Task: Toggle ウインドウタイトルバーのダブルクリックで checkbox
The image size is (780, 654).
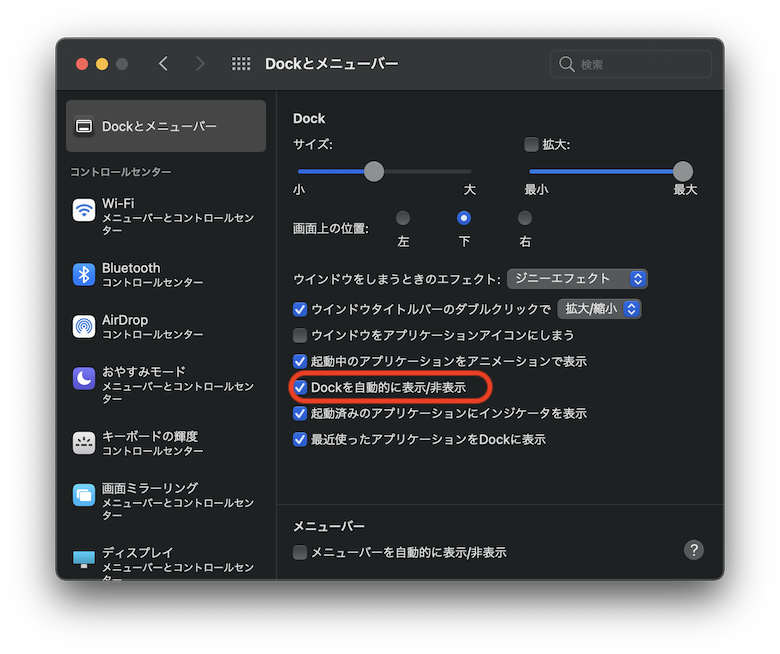Action: pos(300,309)
